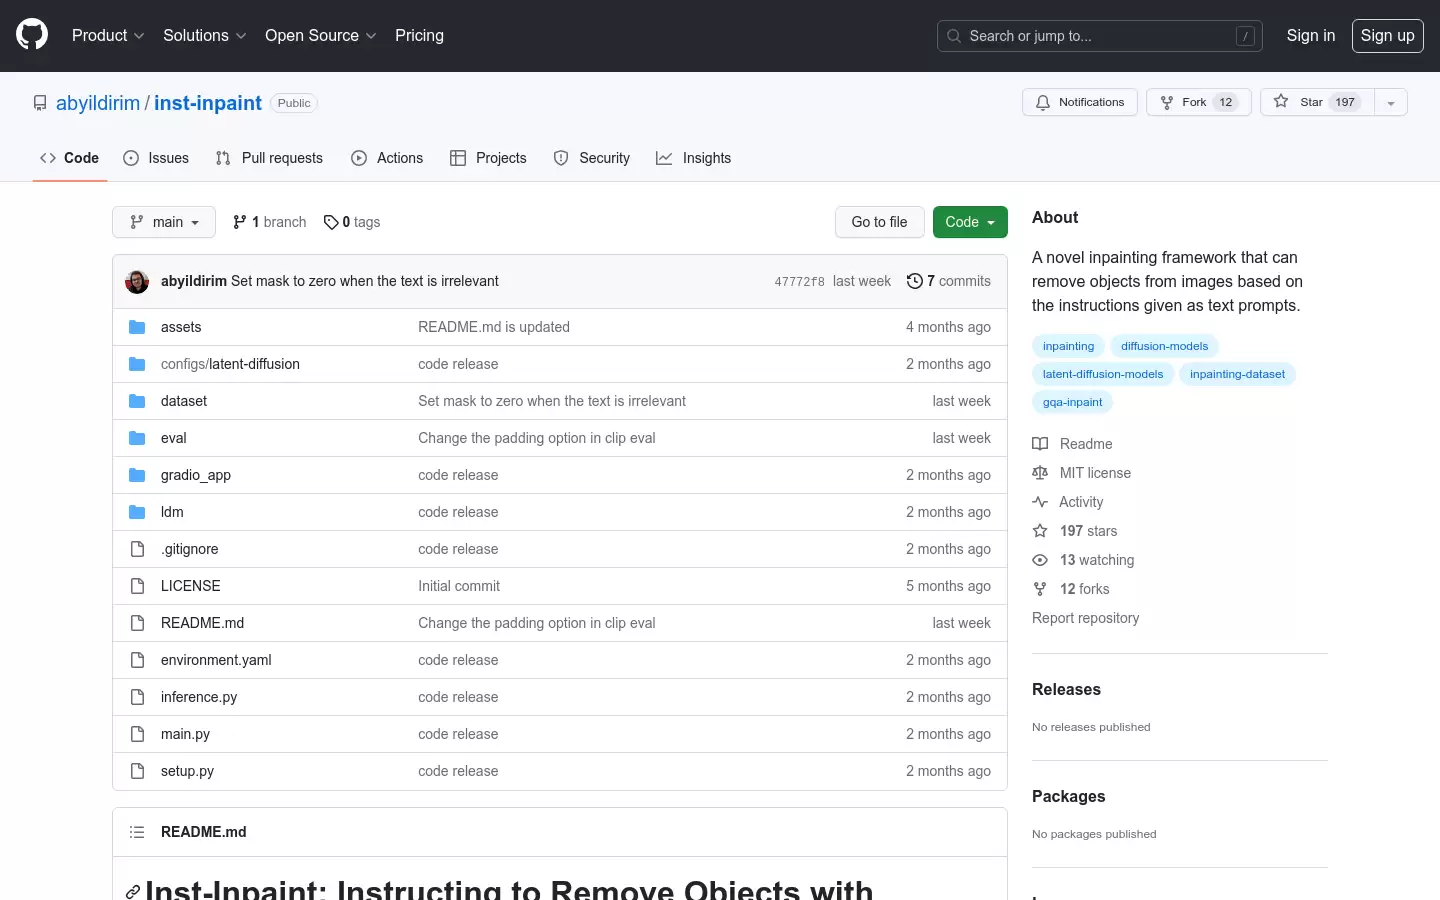1440x900 pixels.
Task: Click the main.py file icon
Action: point(137,734)
